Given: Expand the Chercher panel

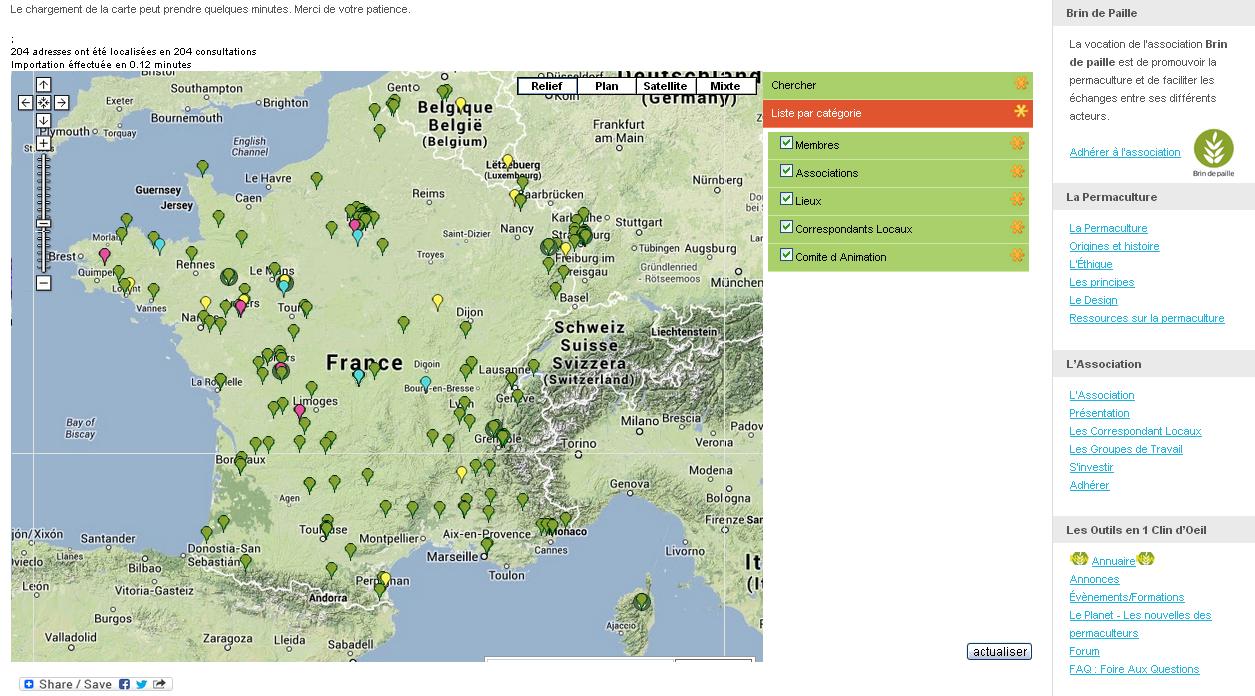Looking at the screenshot, I should click(1020, 84).
